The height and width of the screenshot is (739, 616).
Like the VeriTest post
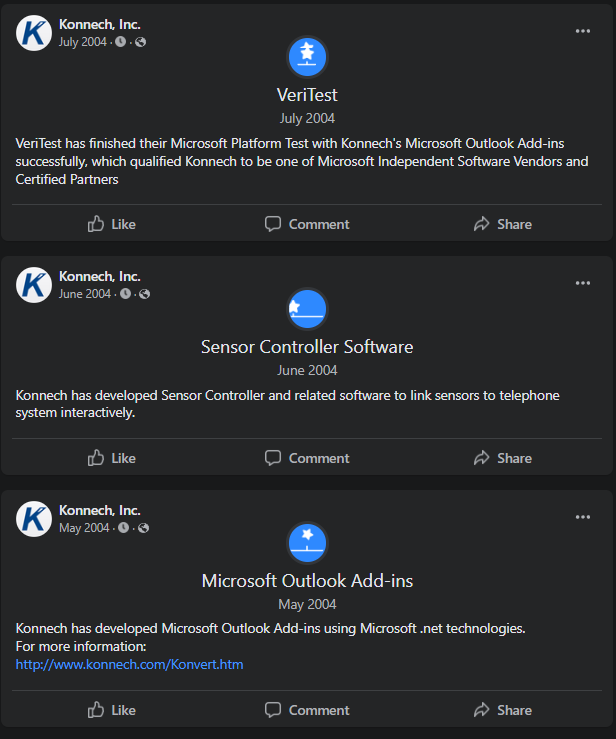[112, 224]
